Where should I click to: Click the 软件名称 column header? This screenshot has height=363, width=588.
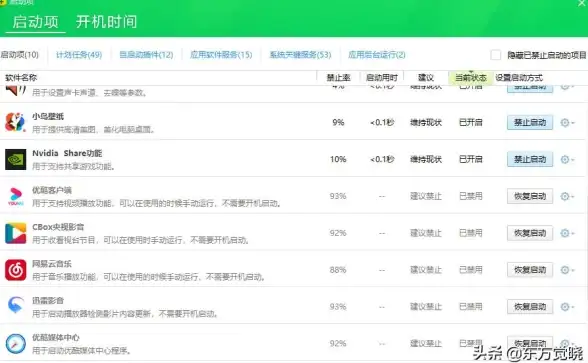point(21,78)
